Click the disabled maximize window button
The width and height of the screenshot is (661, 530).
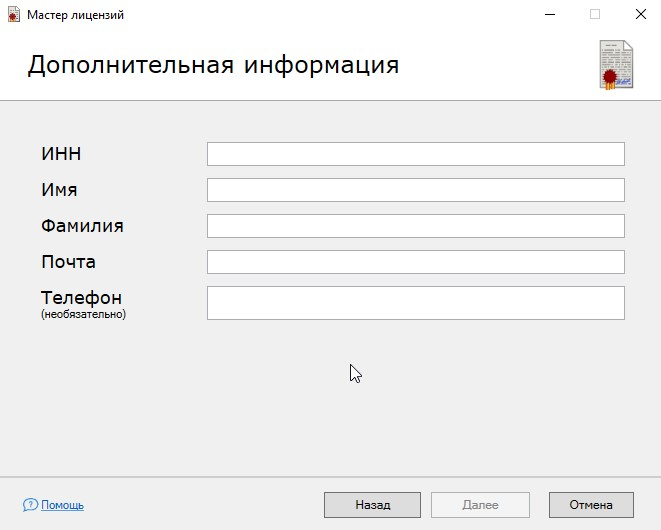(595, 14)
